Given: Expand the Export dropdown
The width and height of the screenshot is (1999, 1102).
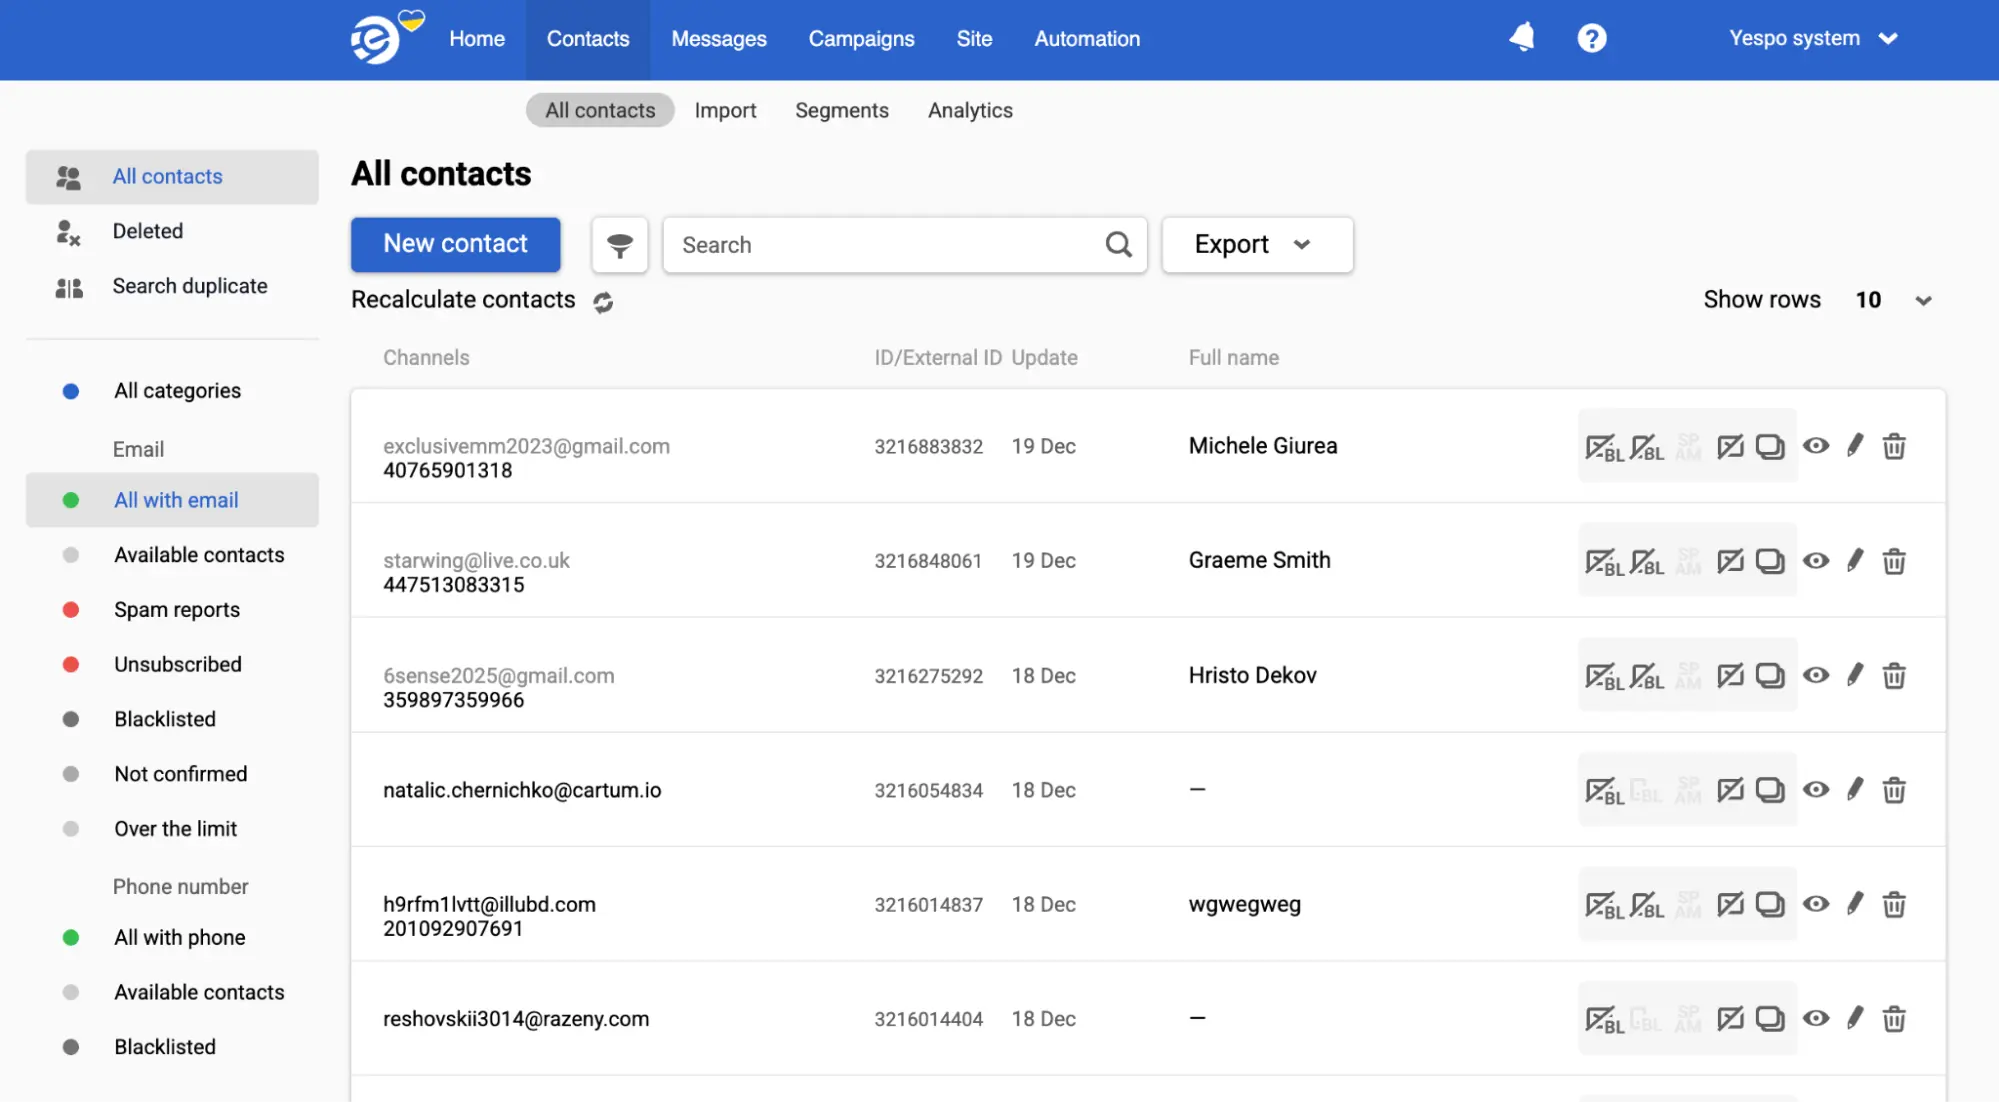Looking at the screenshot, I should tap(1256, 244).
